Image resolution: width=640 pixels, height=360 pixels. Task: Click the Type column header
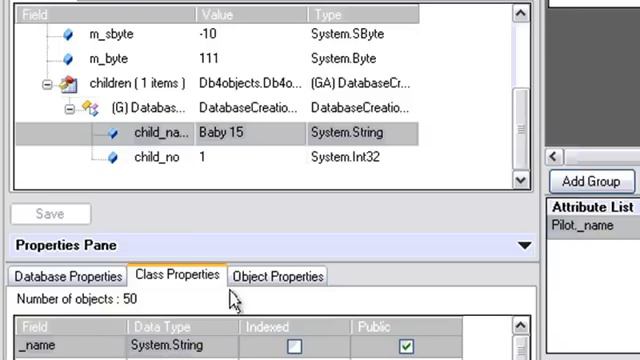click(363, 15)
